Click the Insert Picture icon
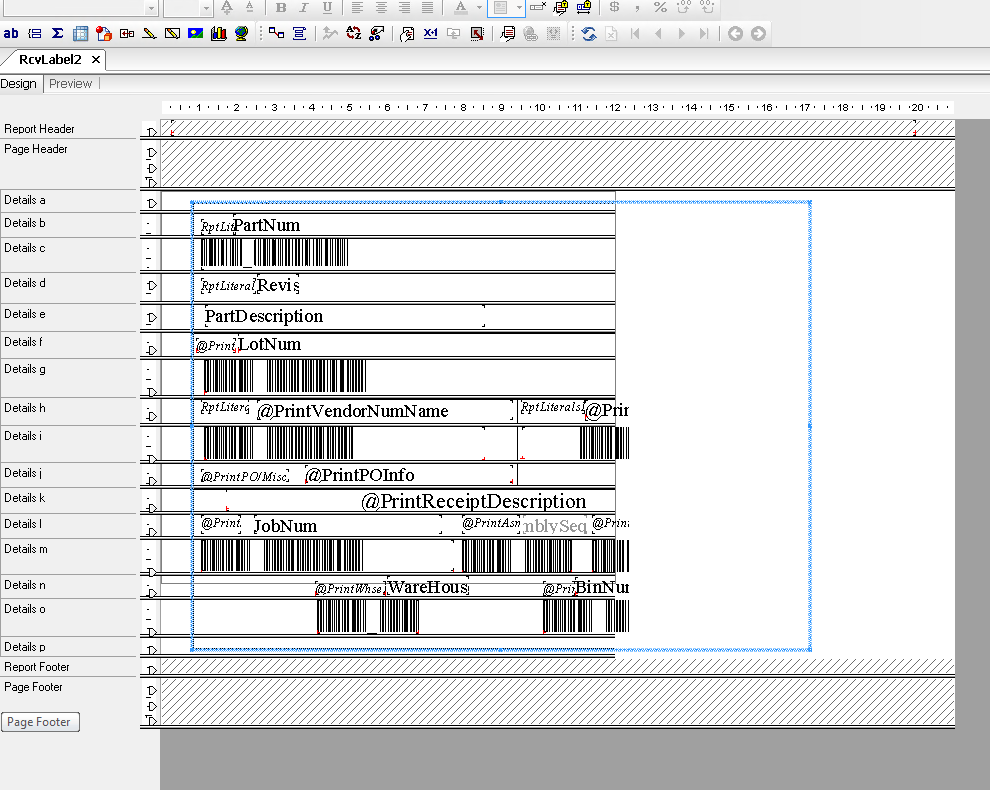Screen dimensions: 990x790 tap(196, 33)
